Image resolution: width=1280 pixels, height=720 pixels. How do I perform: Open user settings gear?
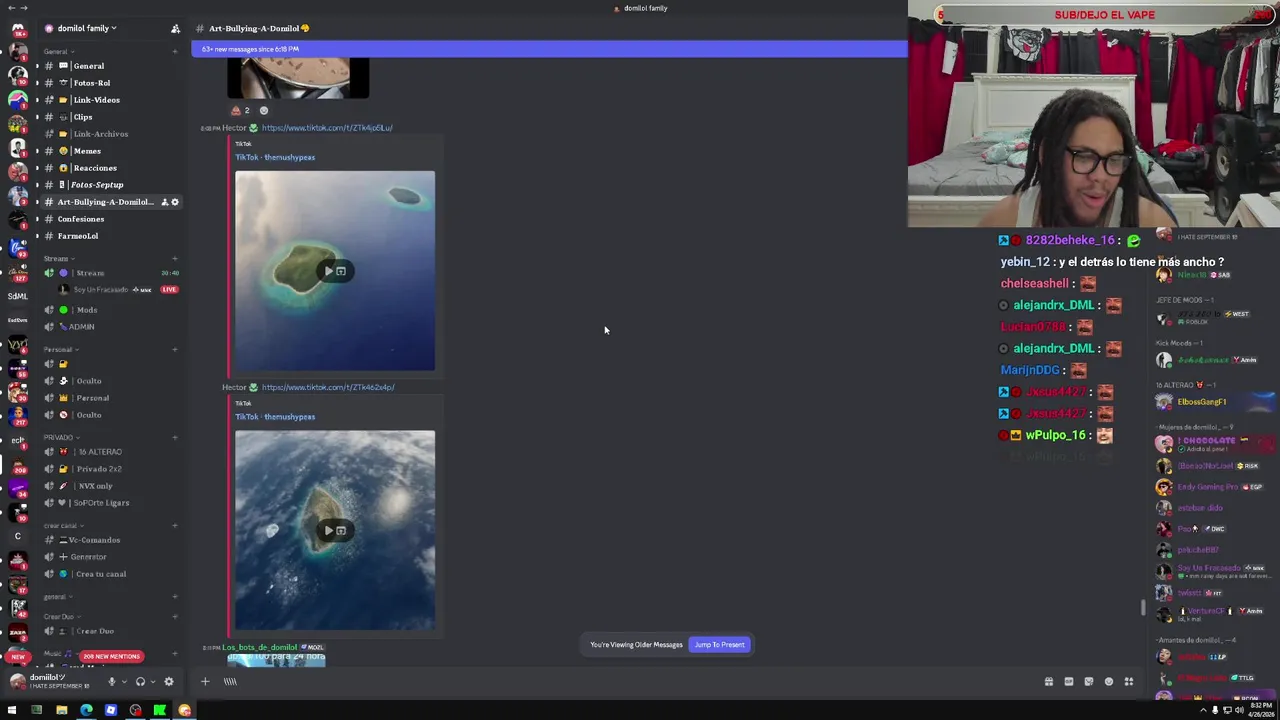click(x=168, y=682)
